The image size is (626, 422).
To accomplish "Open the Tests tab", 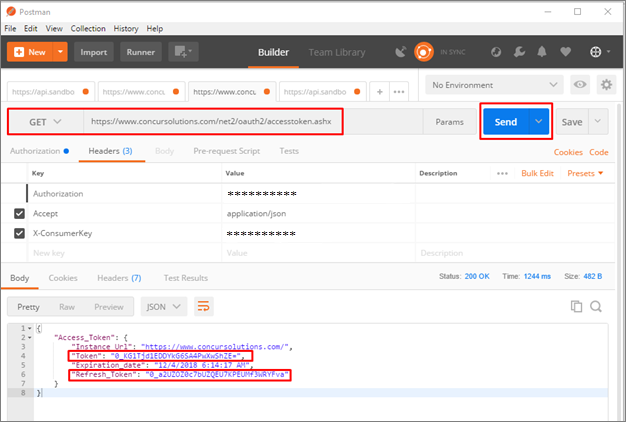I will click(x=289, y=151).
